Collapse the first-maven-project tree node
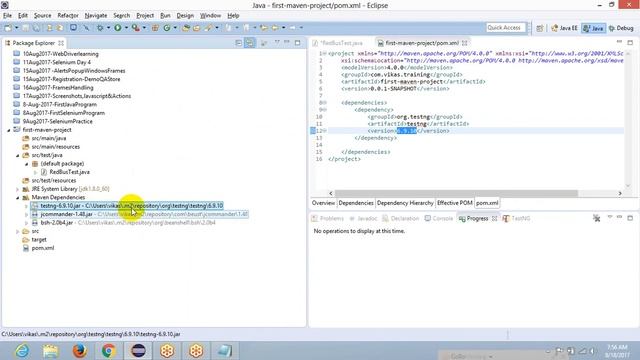This screenshot has width=640, height=360. [x=9, y=130]
